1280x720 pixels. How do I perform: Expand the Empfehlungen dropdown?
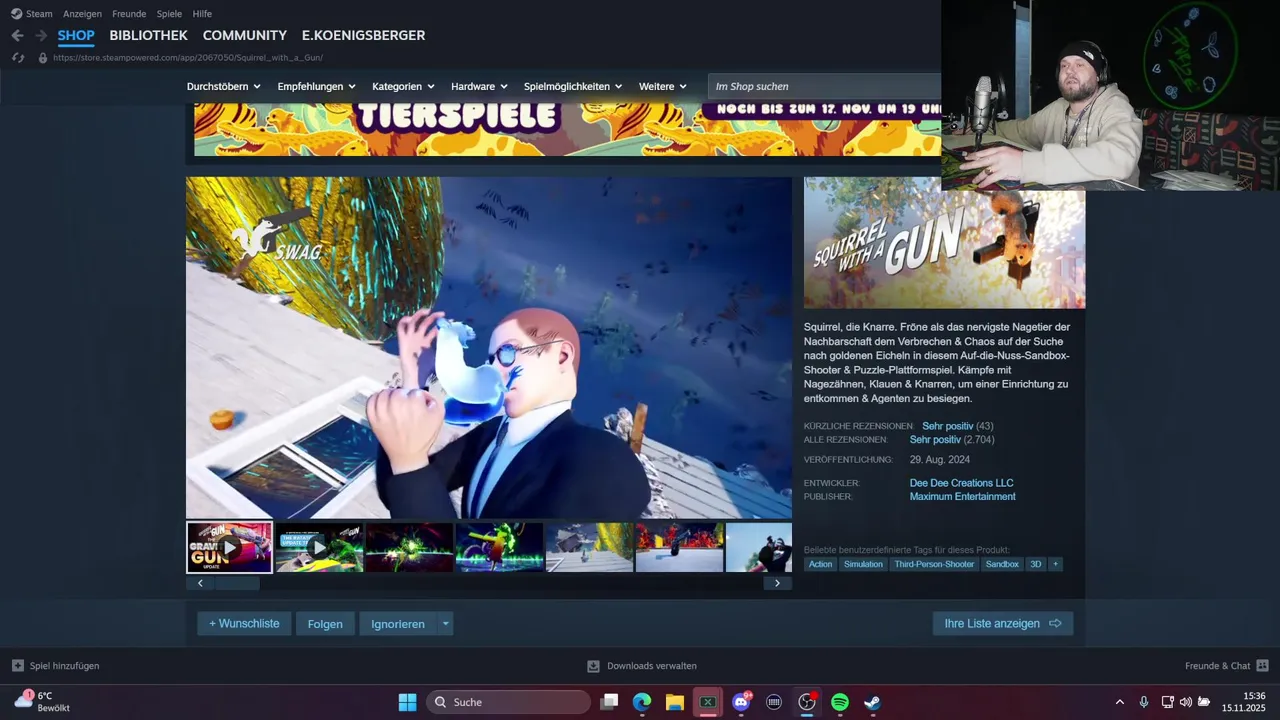(x=316, y=86)
